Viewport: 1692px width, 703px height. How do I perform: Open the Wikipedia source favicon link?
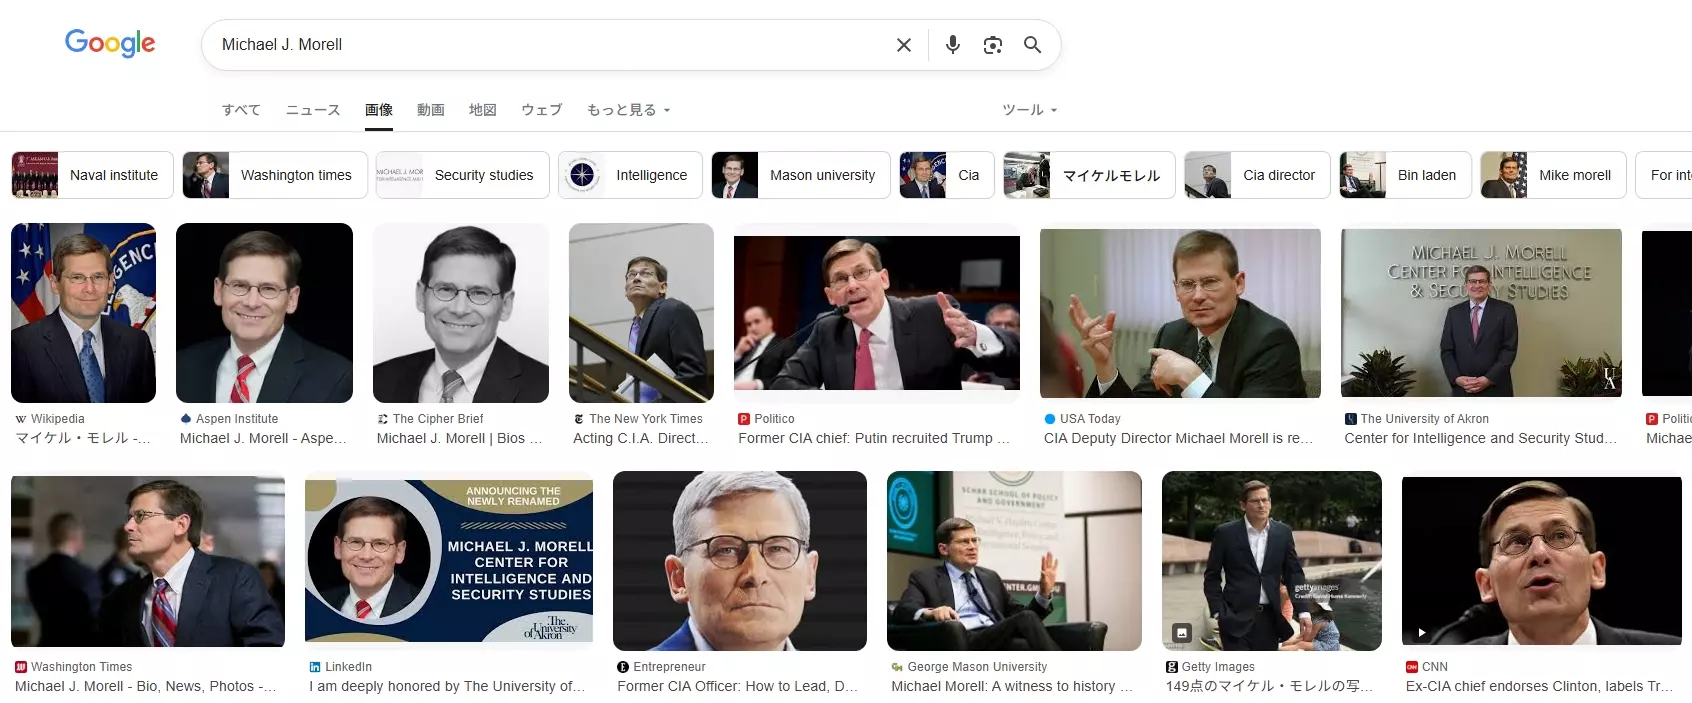point(21,419)
